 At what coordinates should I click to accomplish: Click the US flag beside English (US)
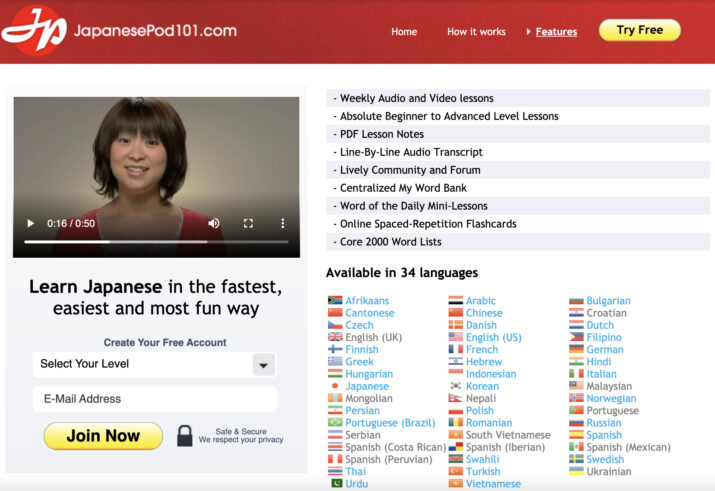tap(456, 337)
